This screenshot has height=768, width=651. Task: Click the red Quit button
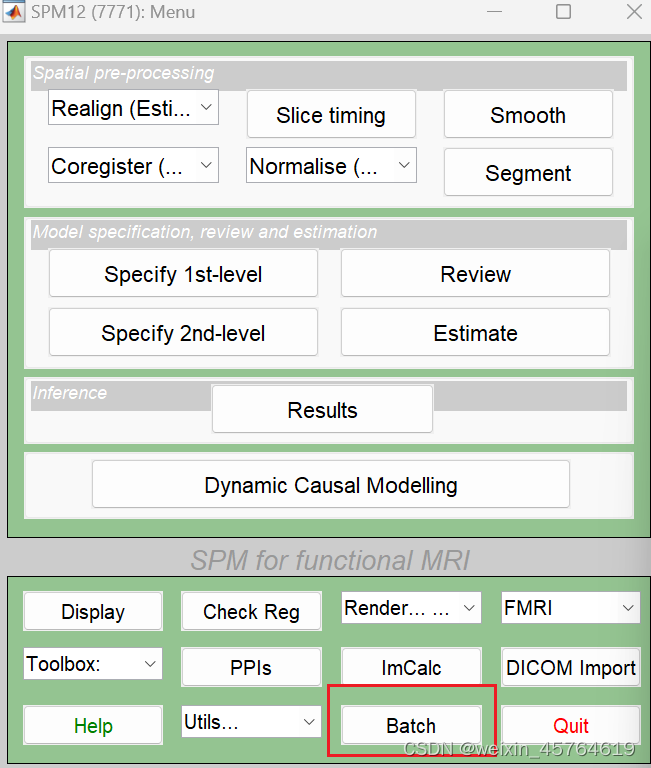pos(571,725)
